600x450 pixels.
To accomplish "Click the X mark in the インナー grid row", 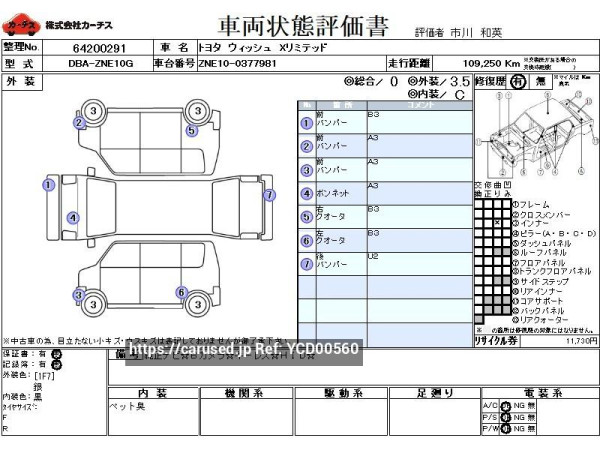I will (498, 222).
